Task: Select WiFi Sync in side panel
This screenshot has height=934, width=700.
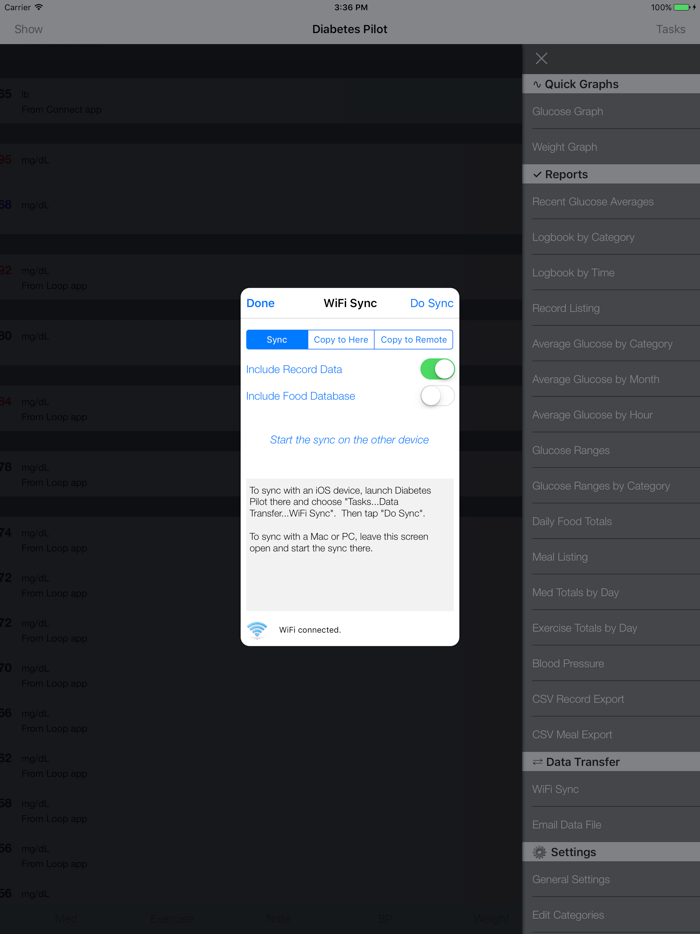Action: tap(611, 789)
